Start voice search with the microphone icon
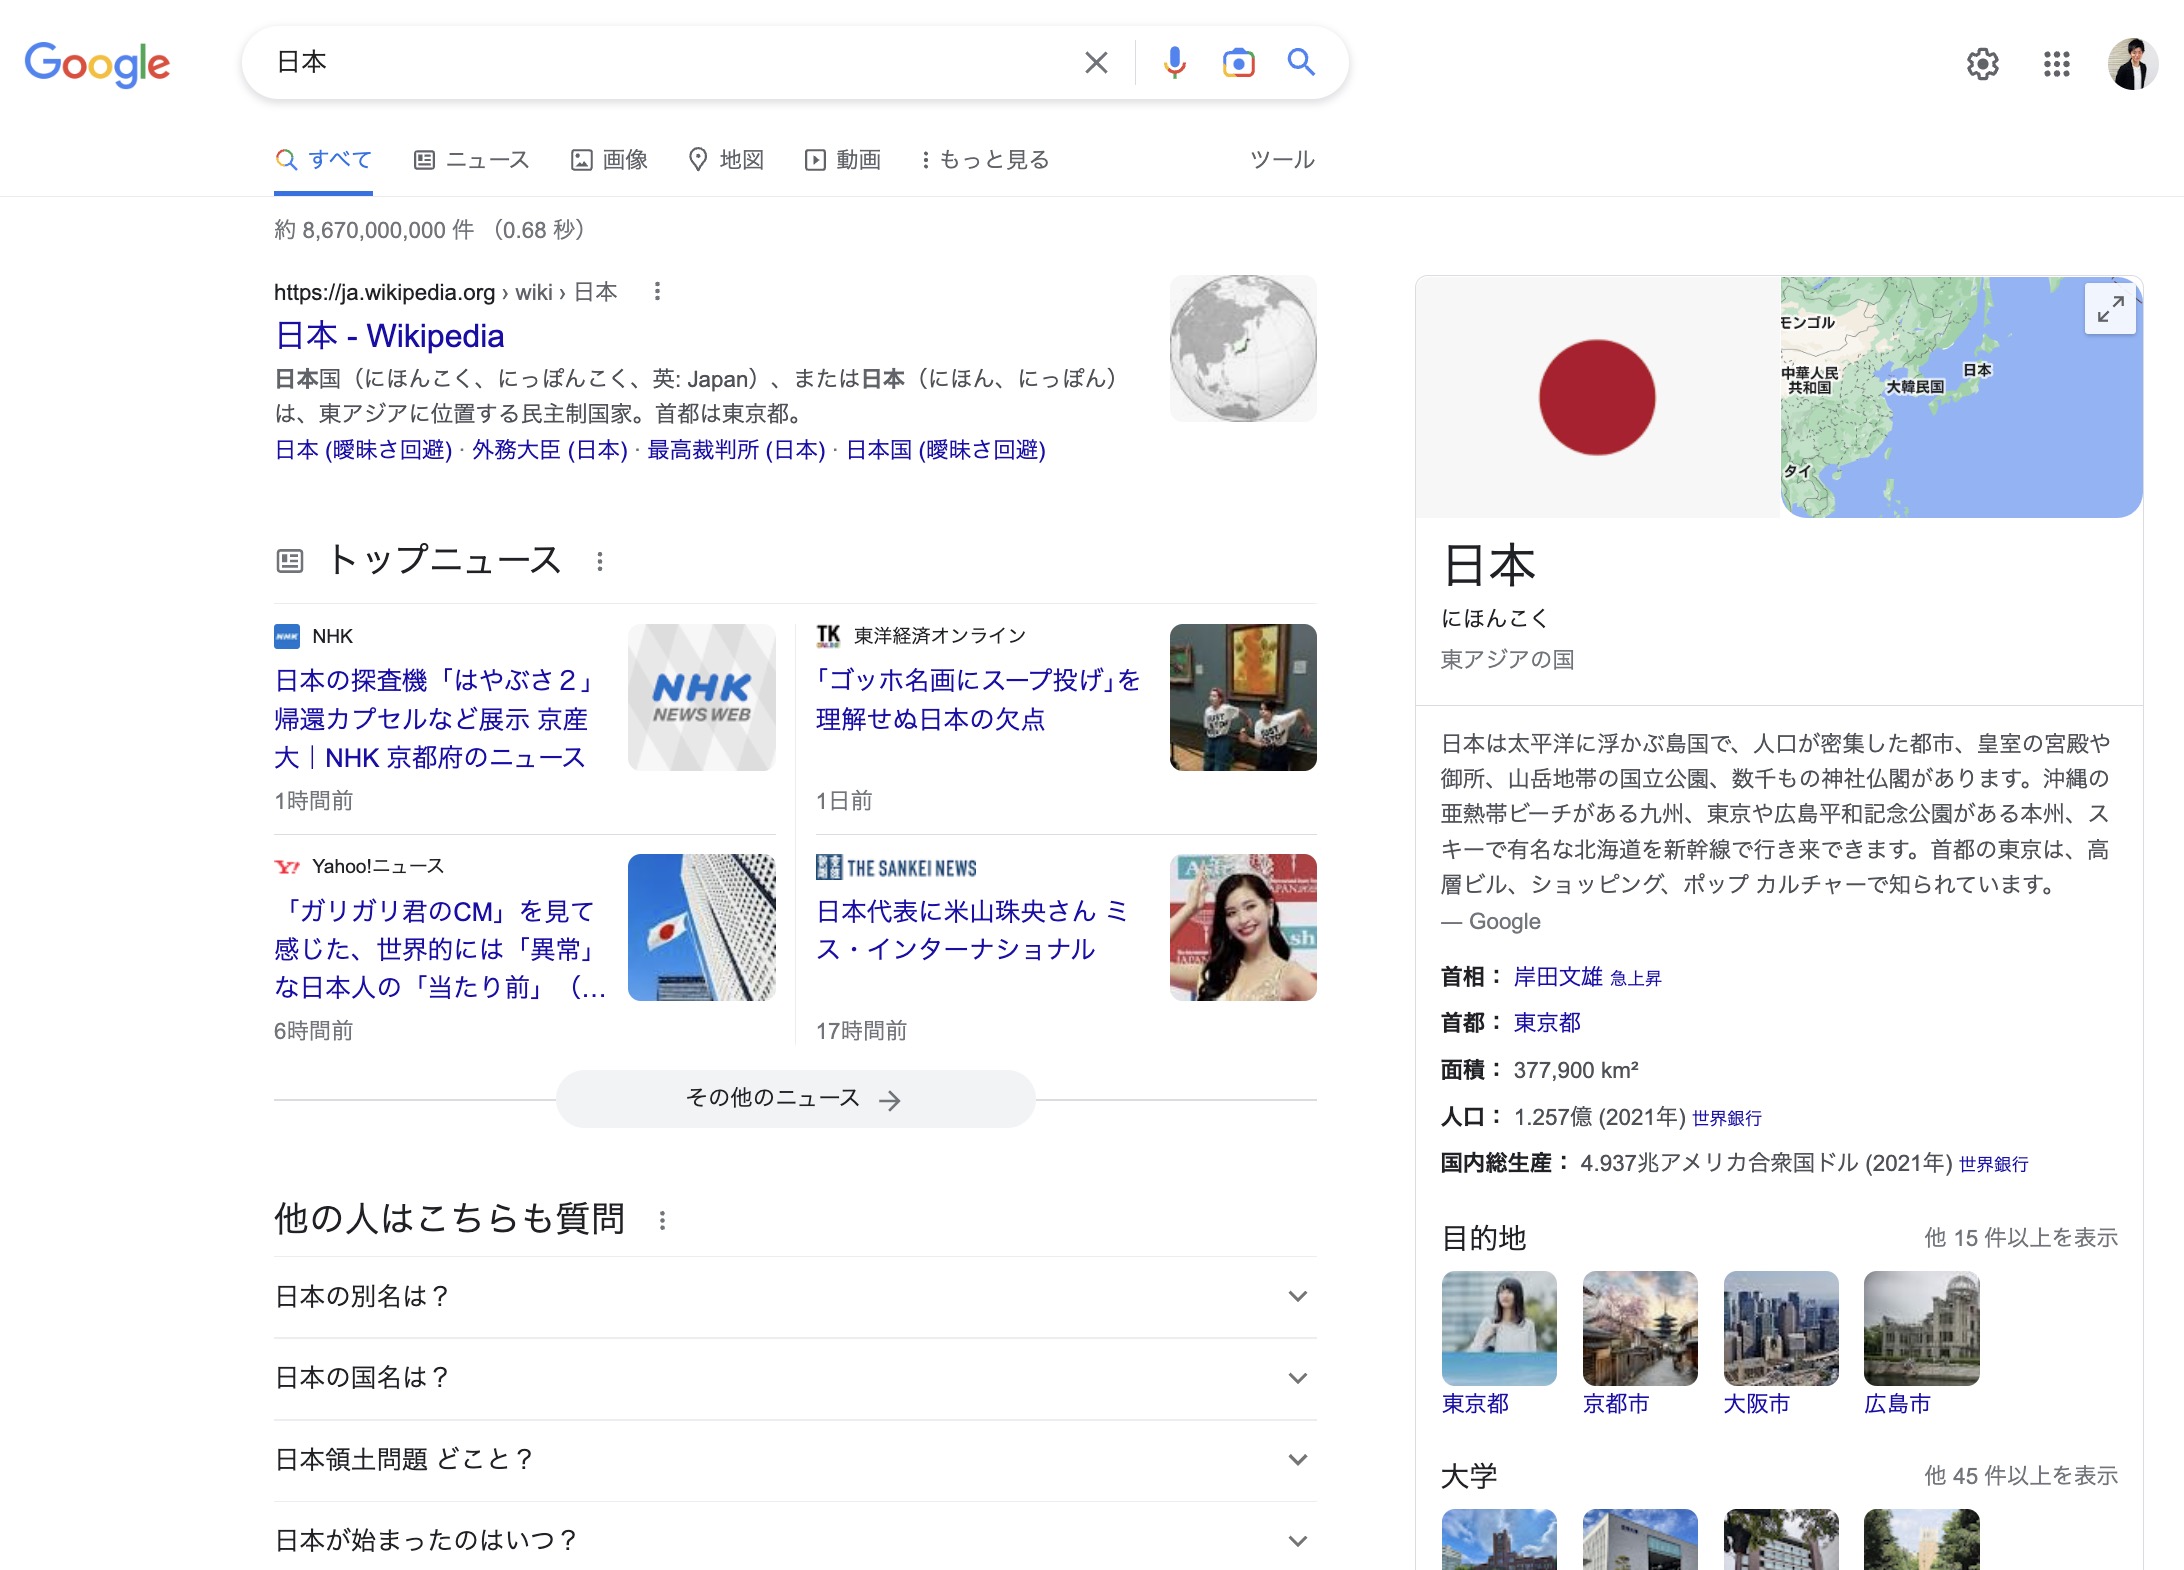This screenshot has height=1570, width=2184. click(1175, 63)
